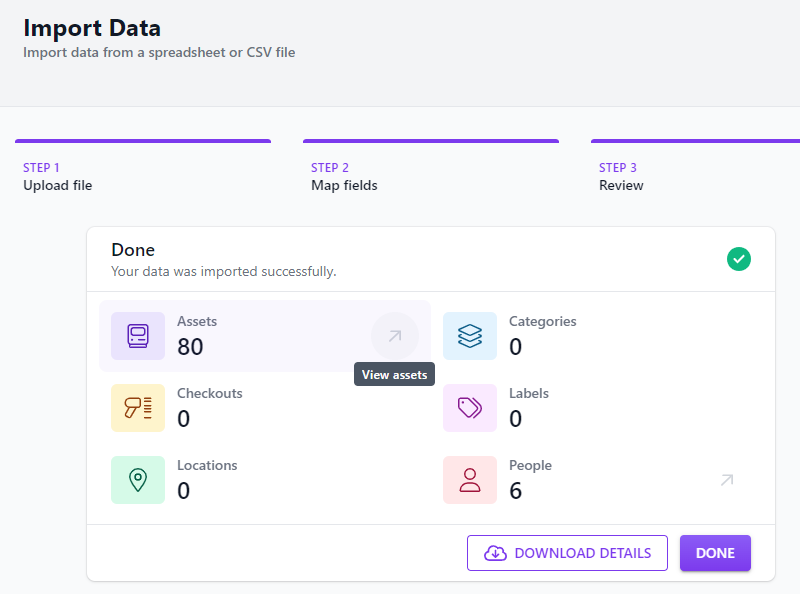Viewport: 800px width, 594px height.
Task: Go to Step 1 Upload file
Action: click(143, 166)
